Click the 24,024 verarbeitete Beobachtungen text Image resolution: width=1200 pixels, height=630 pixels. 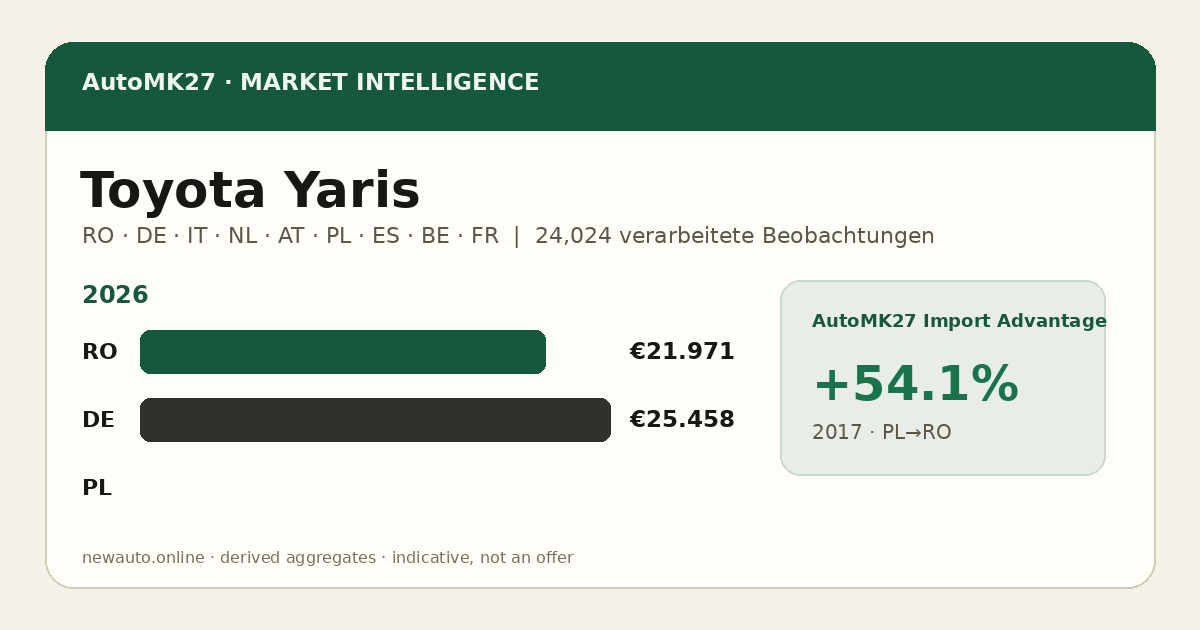pos(734,236)
